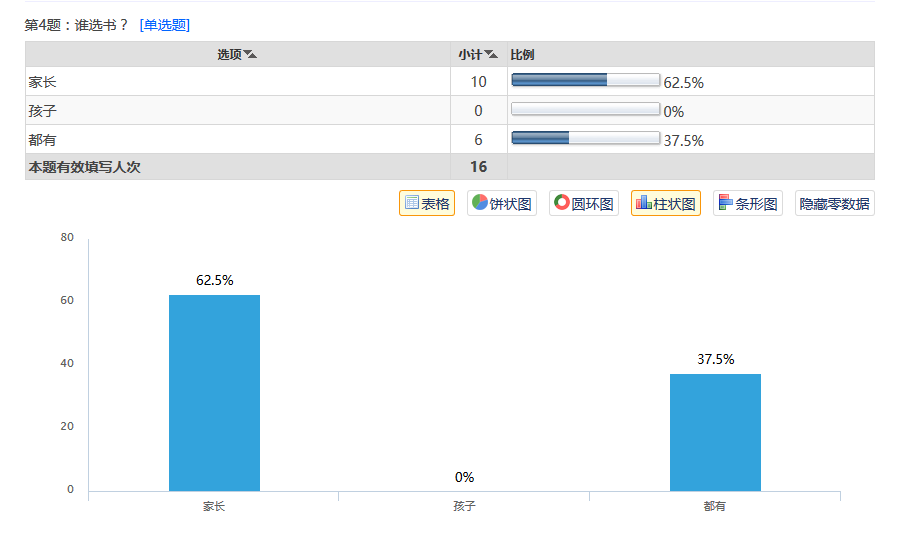Click the 孩子 x-axis label in chart
904x537 pixels.
click(x=464, y=506)
